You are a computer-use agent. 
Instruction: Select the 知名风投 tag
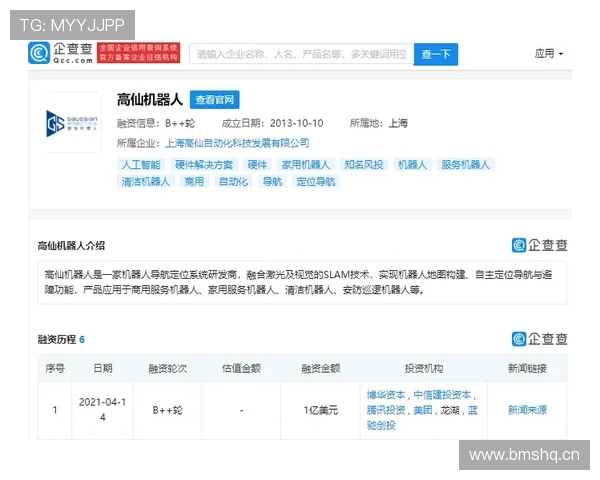(364, 165)
